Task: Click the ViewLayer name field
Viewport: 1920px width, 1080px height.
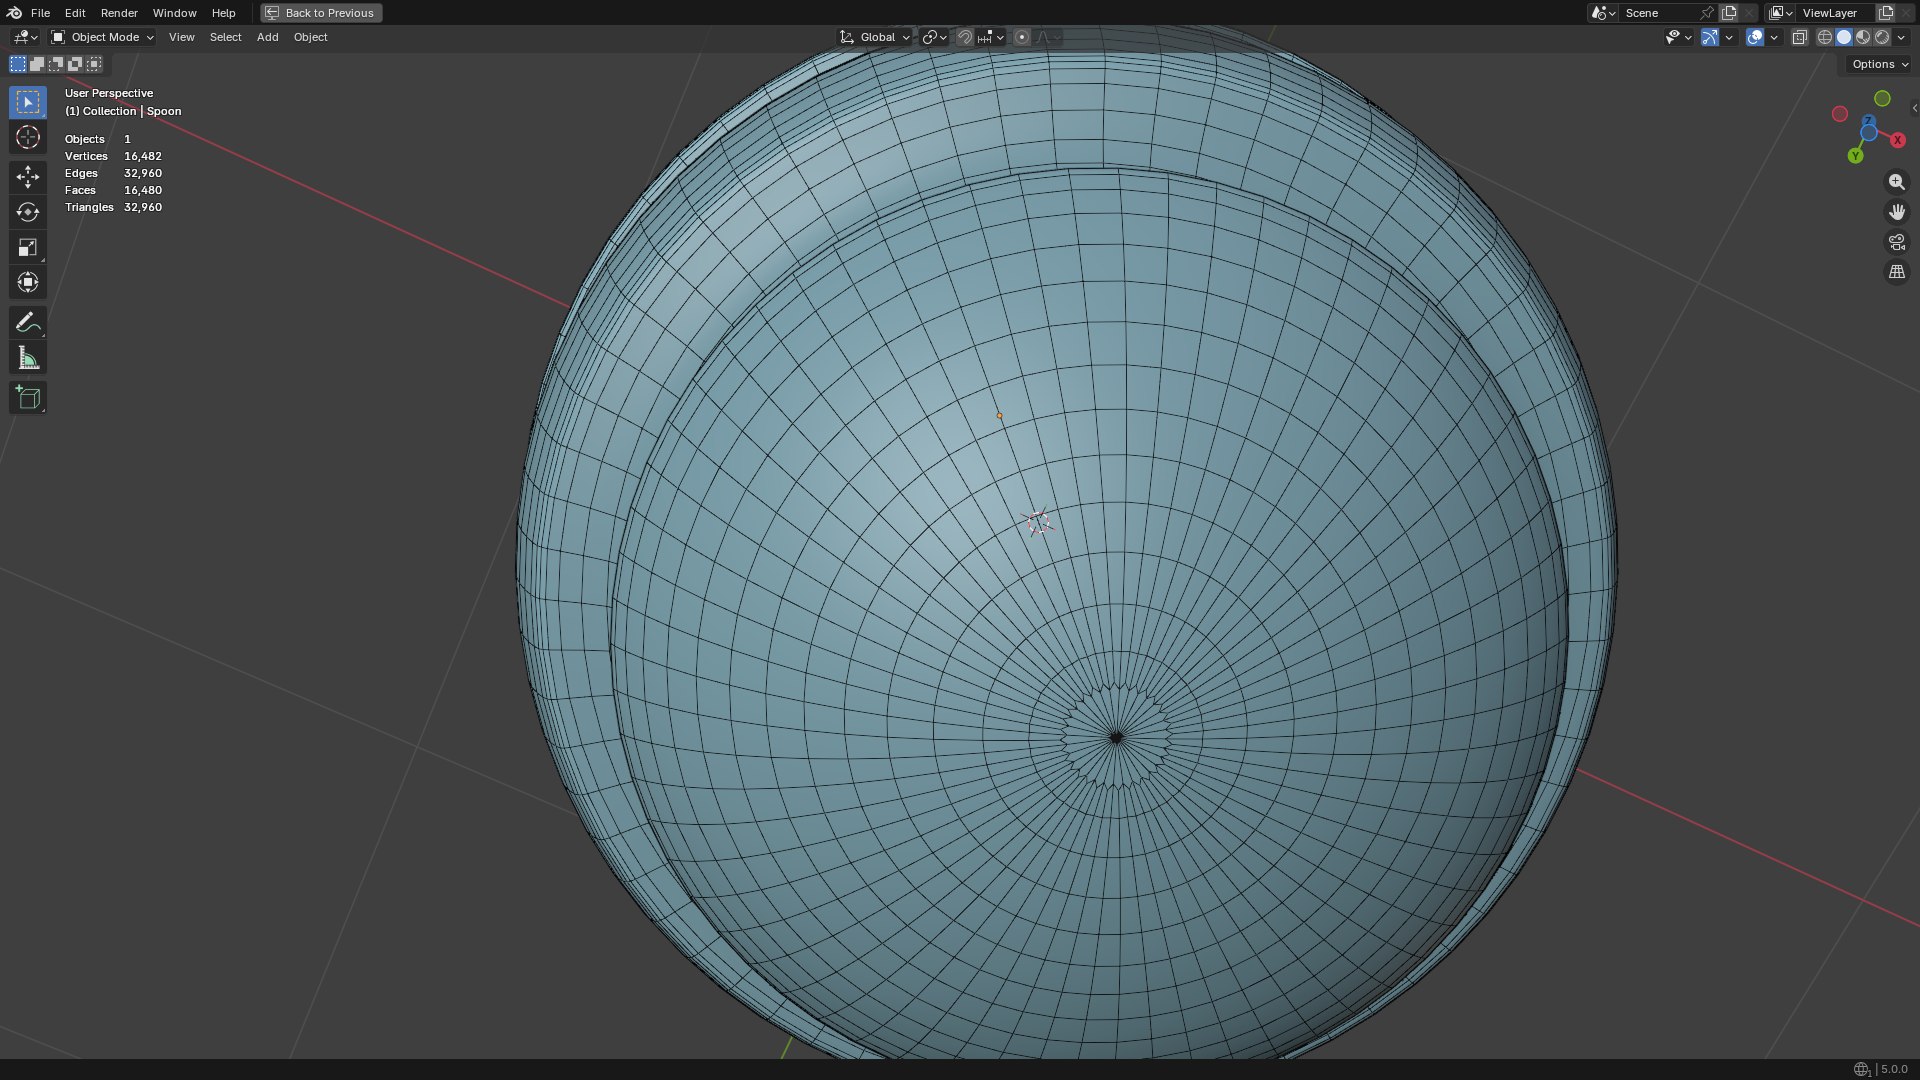Action: pos(1836,13)
